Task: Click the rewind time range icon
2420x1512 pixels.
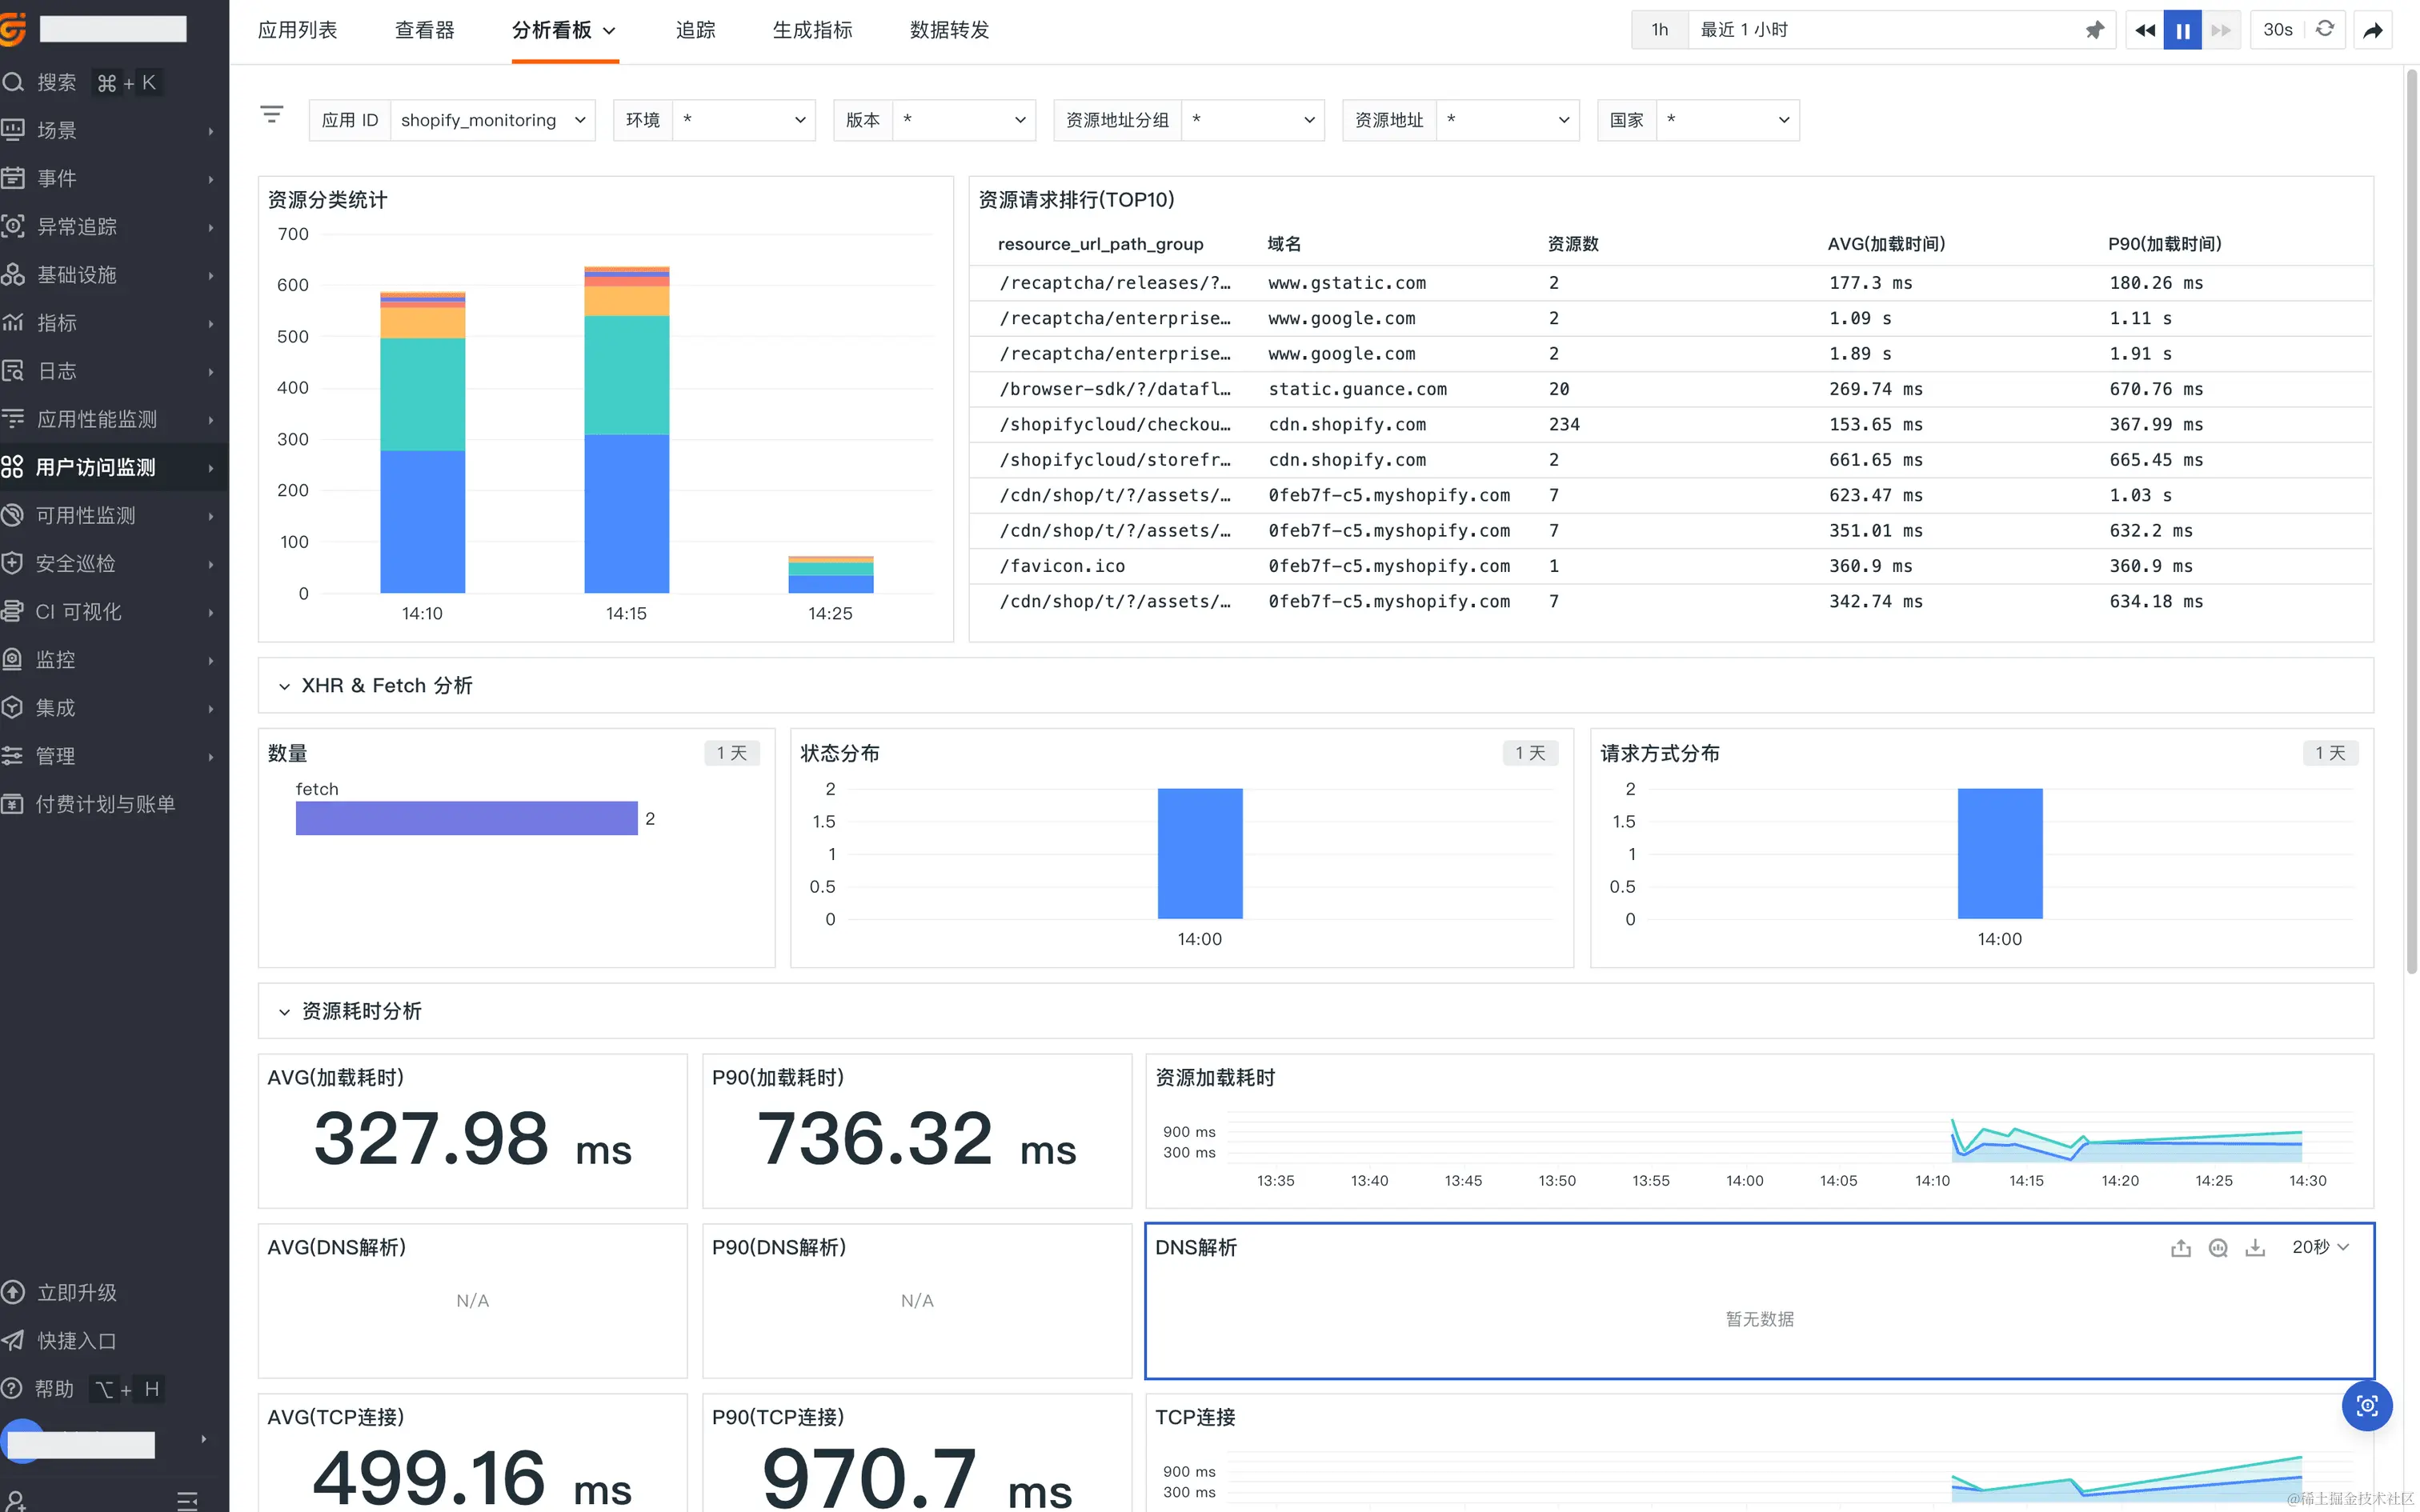Action: [2144, 30]
